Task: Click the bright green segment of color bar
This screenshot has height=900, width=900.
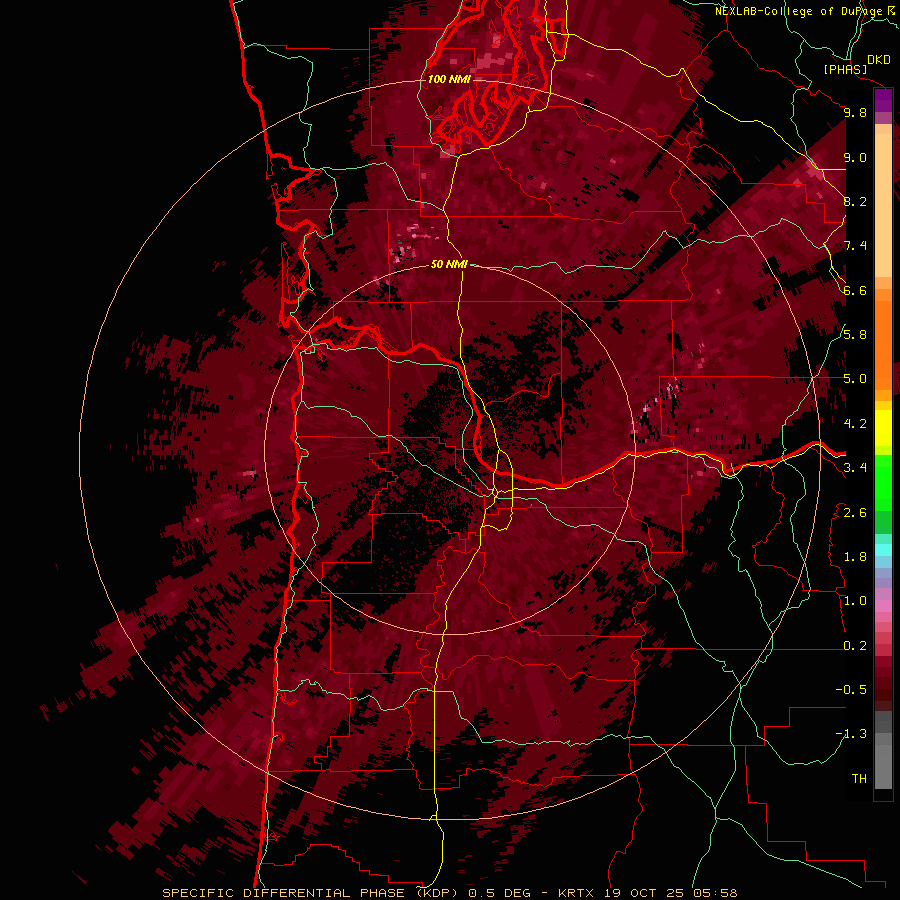Action: coord(883,482)
